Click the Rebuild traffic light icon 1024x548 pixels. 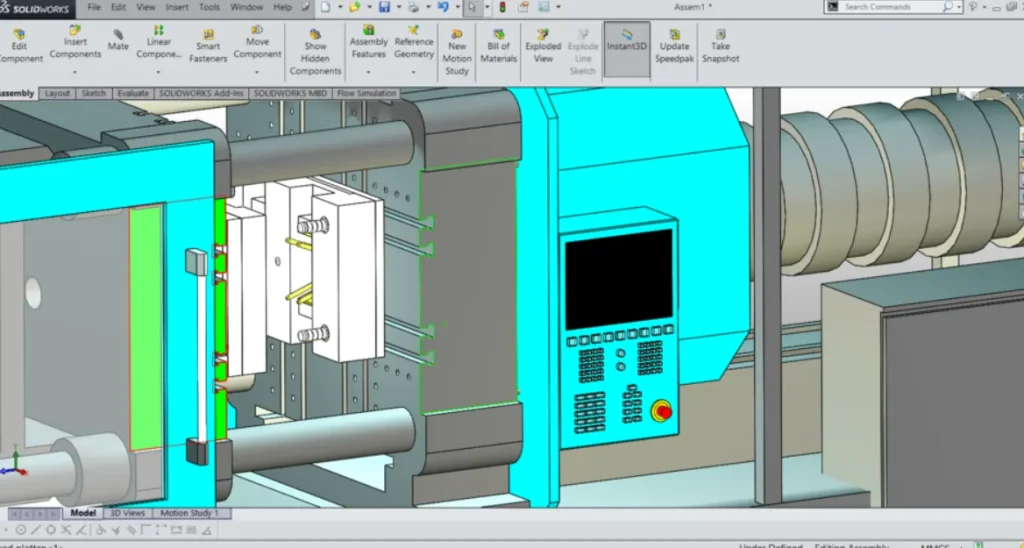502,7
